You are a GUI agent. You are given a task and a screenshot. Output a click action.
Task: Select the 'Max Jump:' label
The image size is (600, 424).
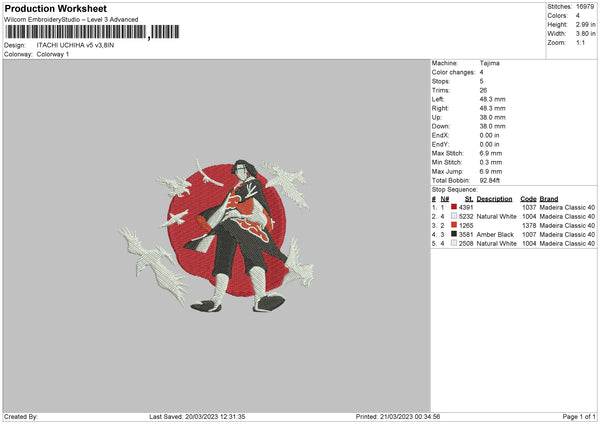(448, 171)
